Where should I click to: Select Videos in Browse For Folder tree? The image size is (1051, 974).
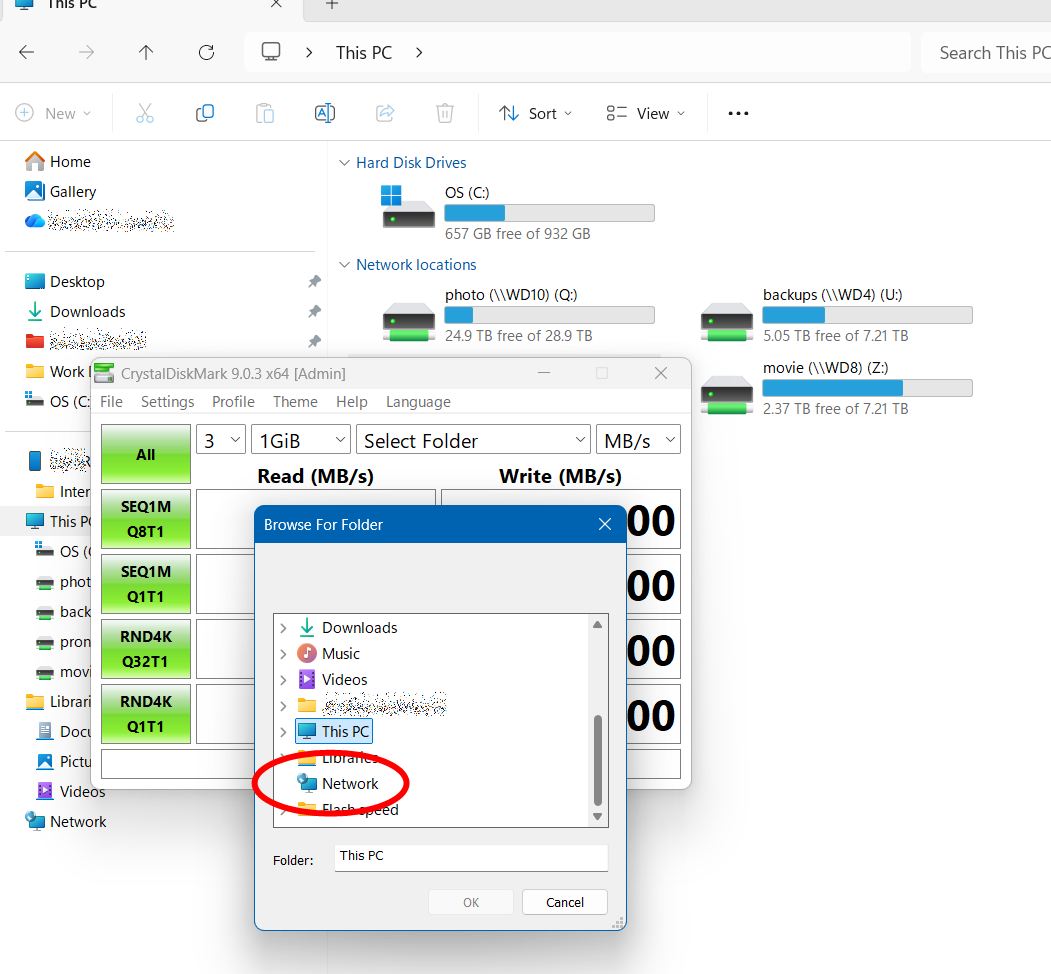[x=332, y=680]
